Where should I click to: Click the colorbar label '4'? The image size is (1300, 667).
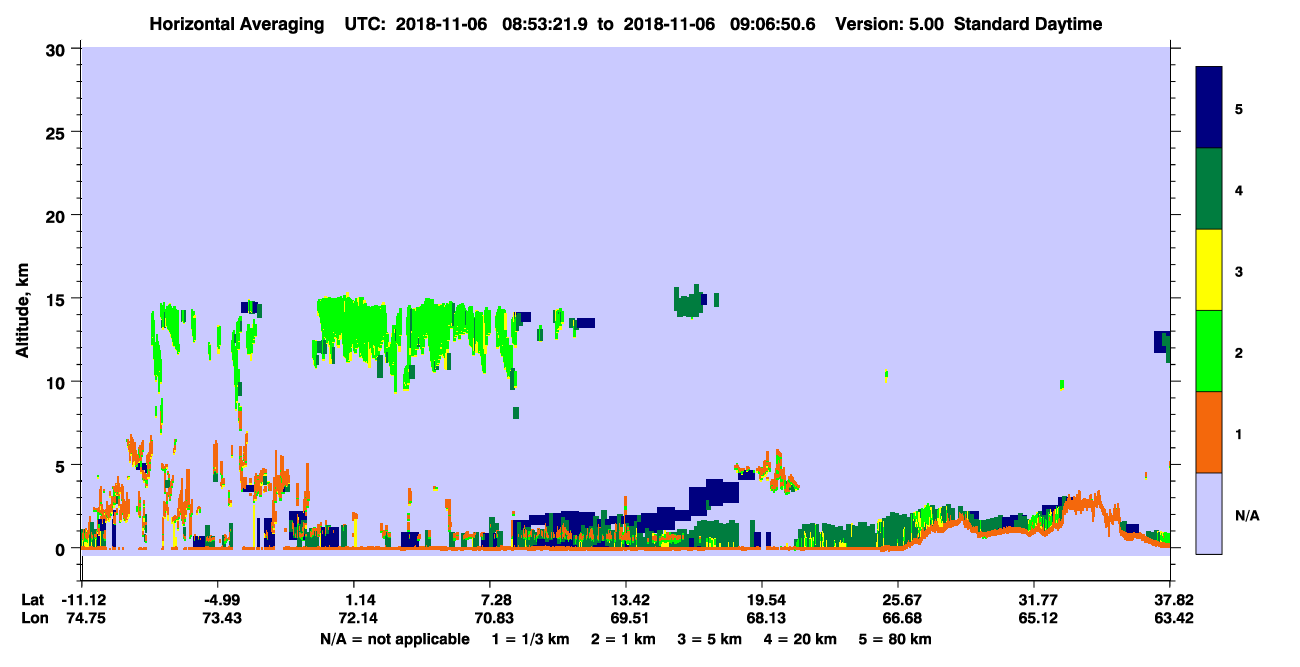(1239, 189)
